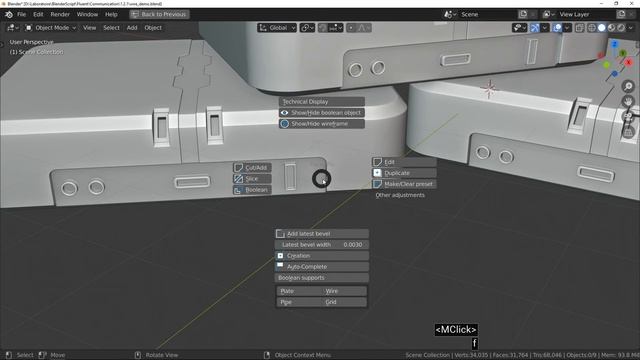
Task: Open the Object Mode dropdown
Action: coord(51,28)
